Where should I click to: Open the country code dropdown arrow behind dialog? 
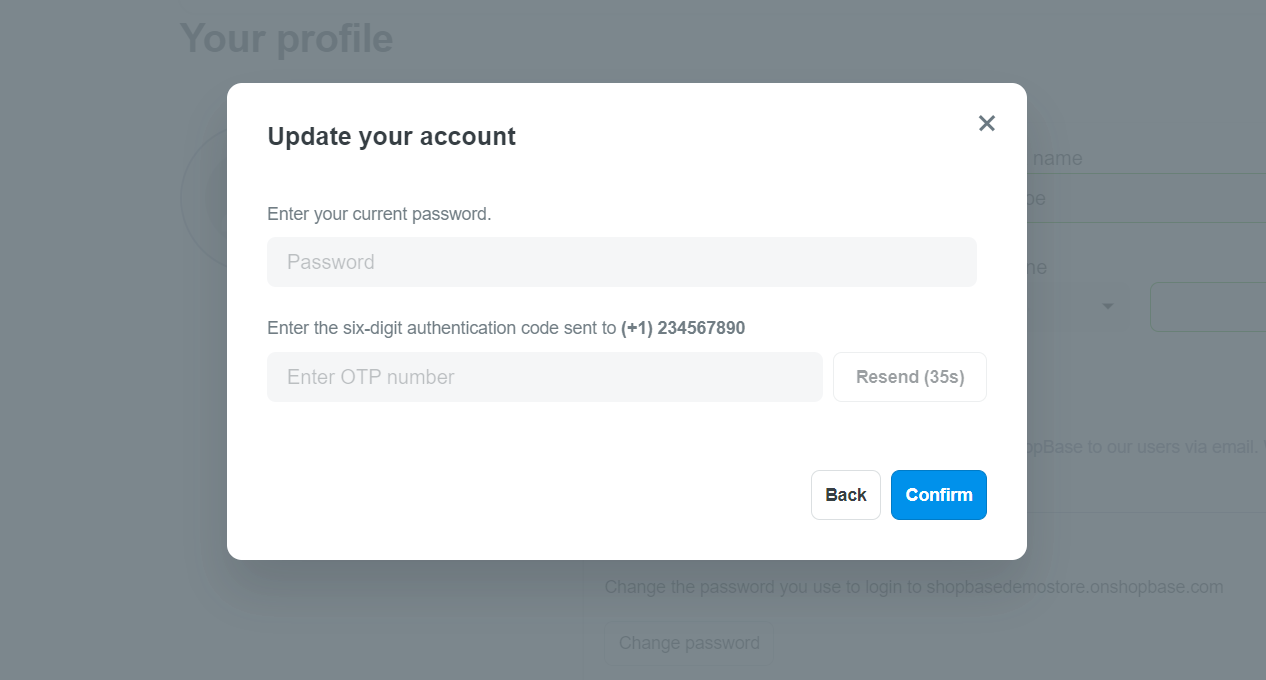[x=1108, y=306]
